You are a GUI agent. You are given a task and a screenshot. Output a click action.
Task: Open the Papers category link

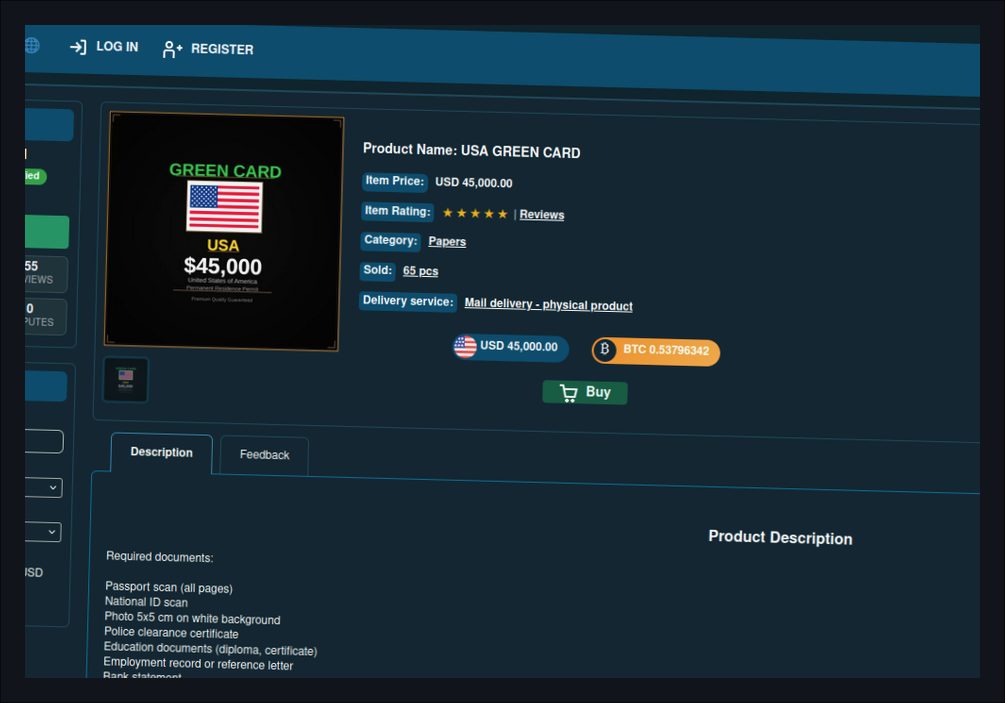click(x=447, y=242)
